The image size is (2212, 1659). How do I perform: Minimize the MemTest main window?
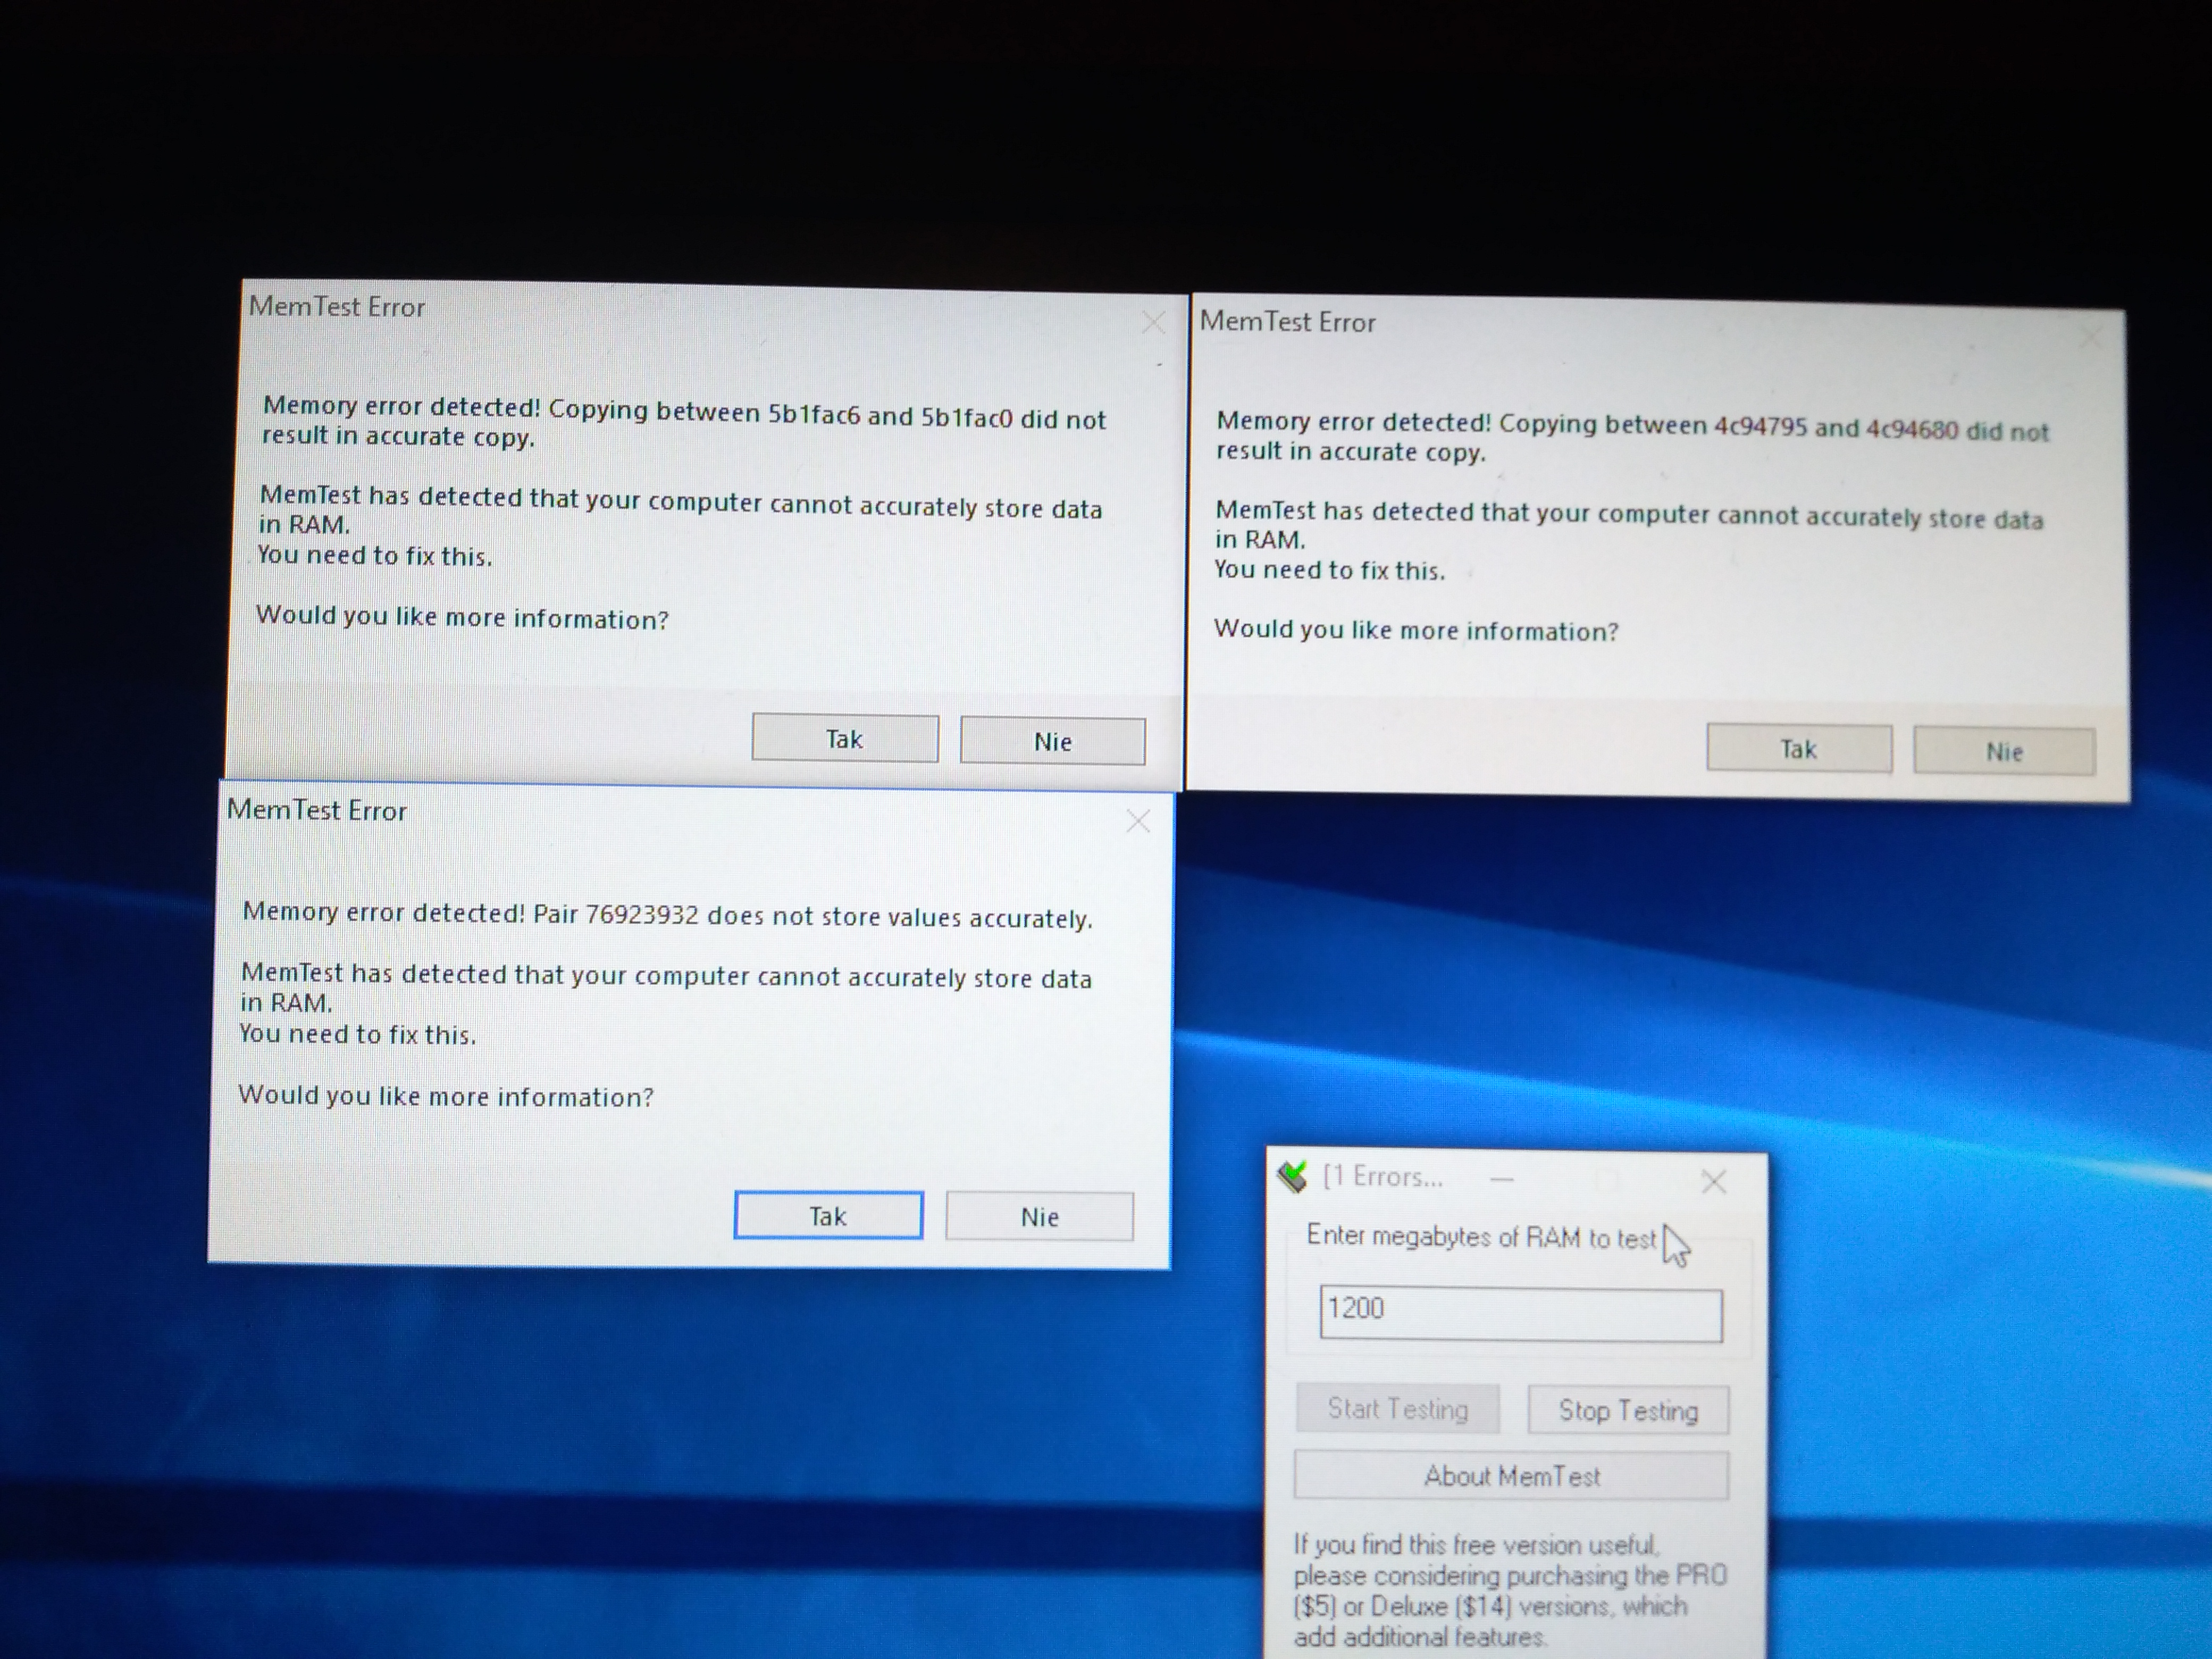[x=1501, y=1179]
